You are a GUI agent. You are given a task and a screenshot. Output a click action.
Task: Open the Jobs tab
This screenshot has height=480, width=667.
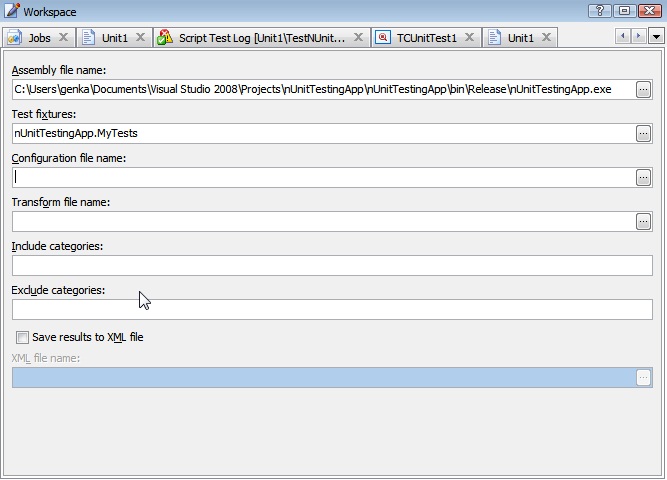[x=38, y=38]
